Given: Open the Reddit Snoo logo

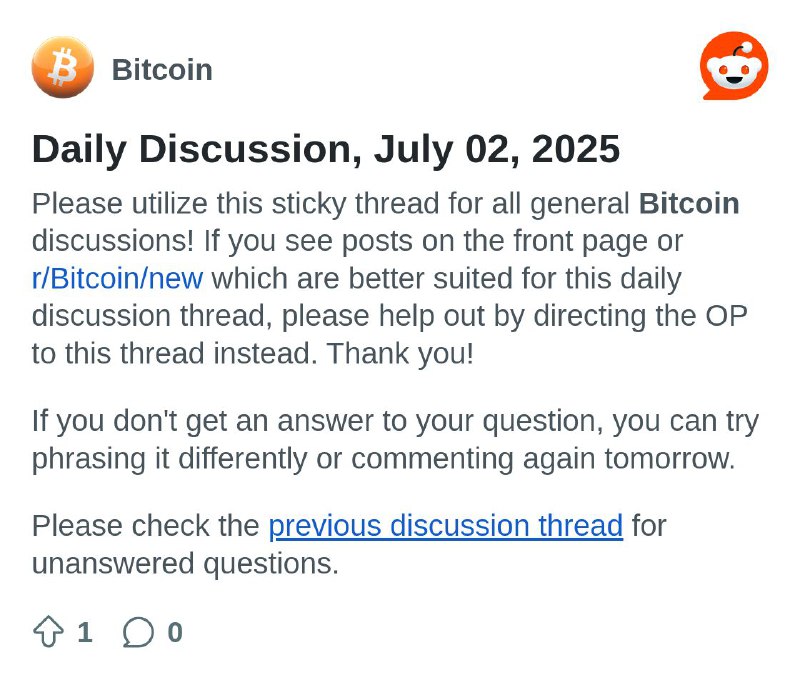Looking at the screenshot, I should [x=734, y=66].
